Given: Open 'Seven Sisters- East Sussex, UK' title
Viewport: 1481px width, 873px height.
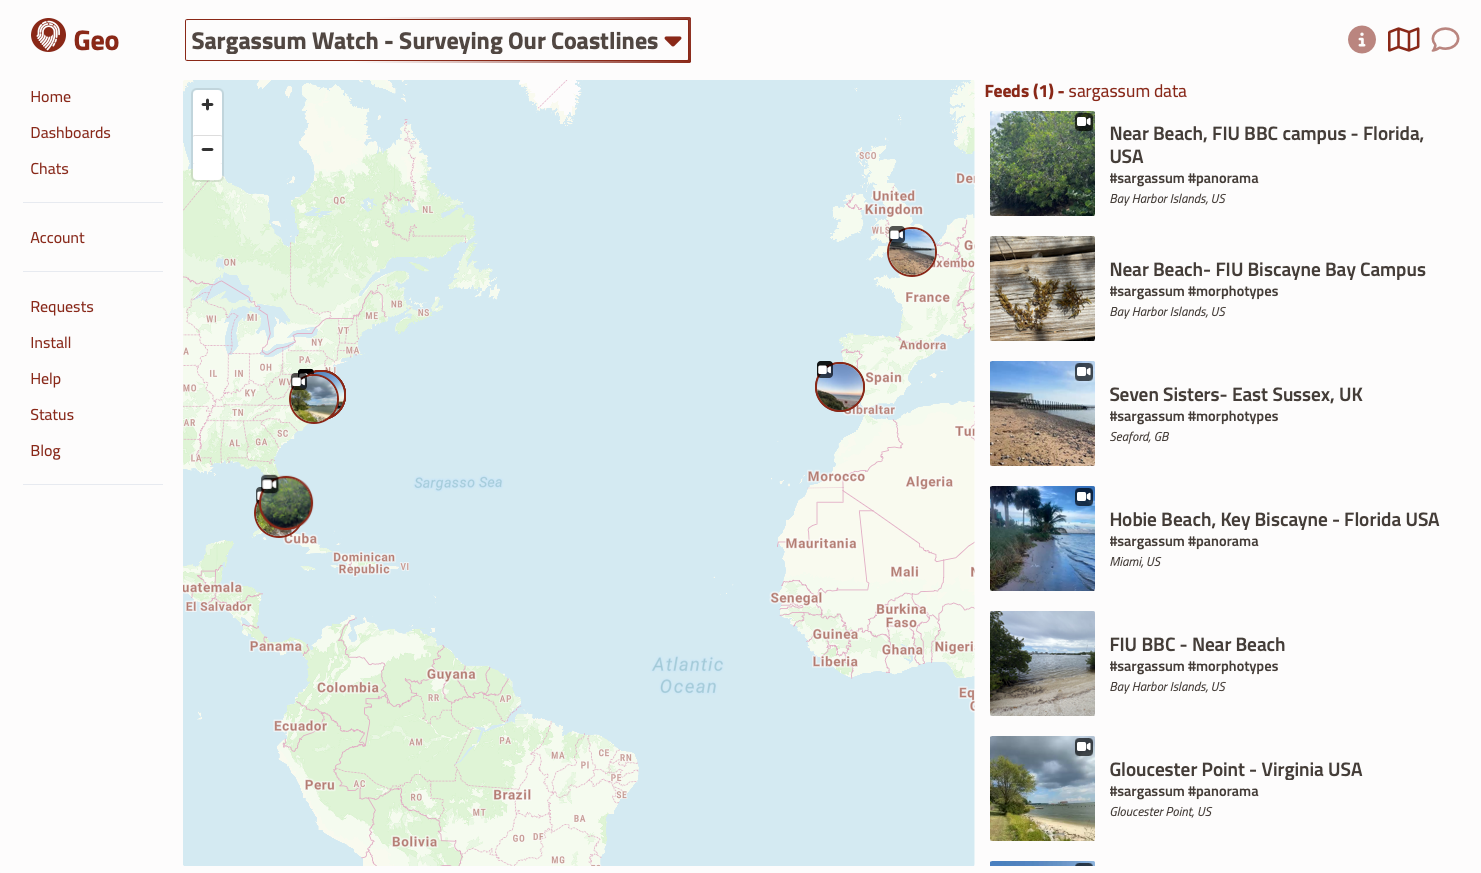Looking at the screenshot, I should click(1236, 395).
